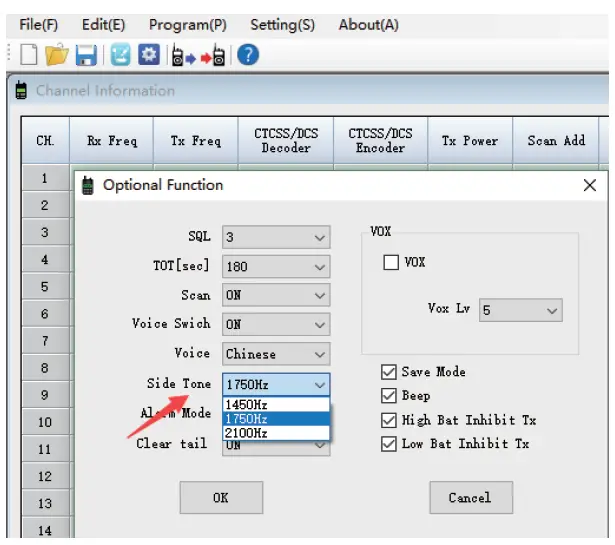Toggle the Beep checkbox
The image size is (615, 545).
389,396
